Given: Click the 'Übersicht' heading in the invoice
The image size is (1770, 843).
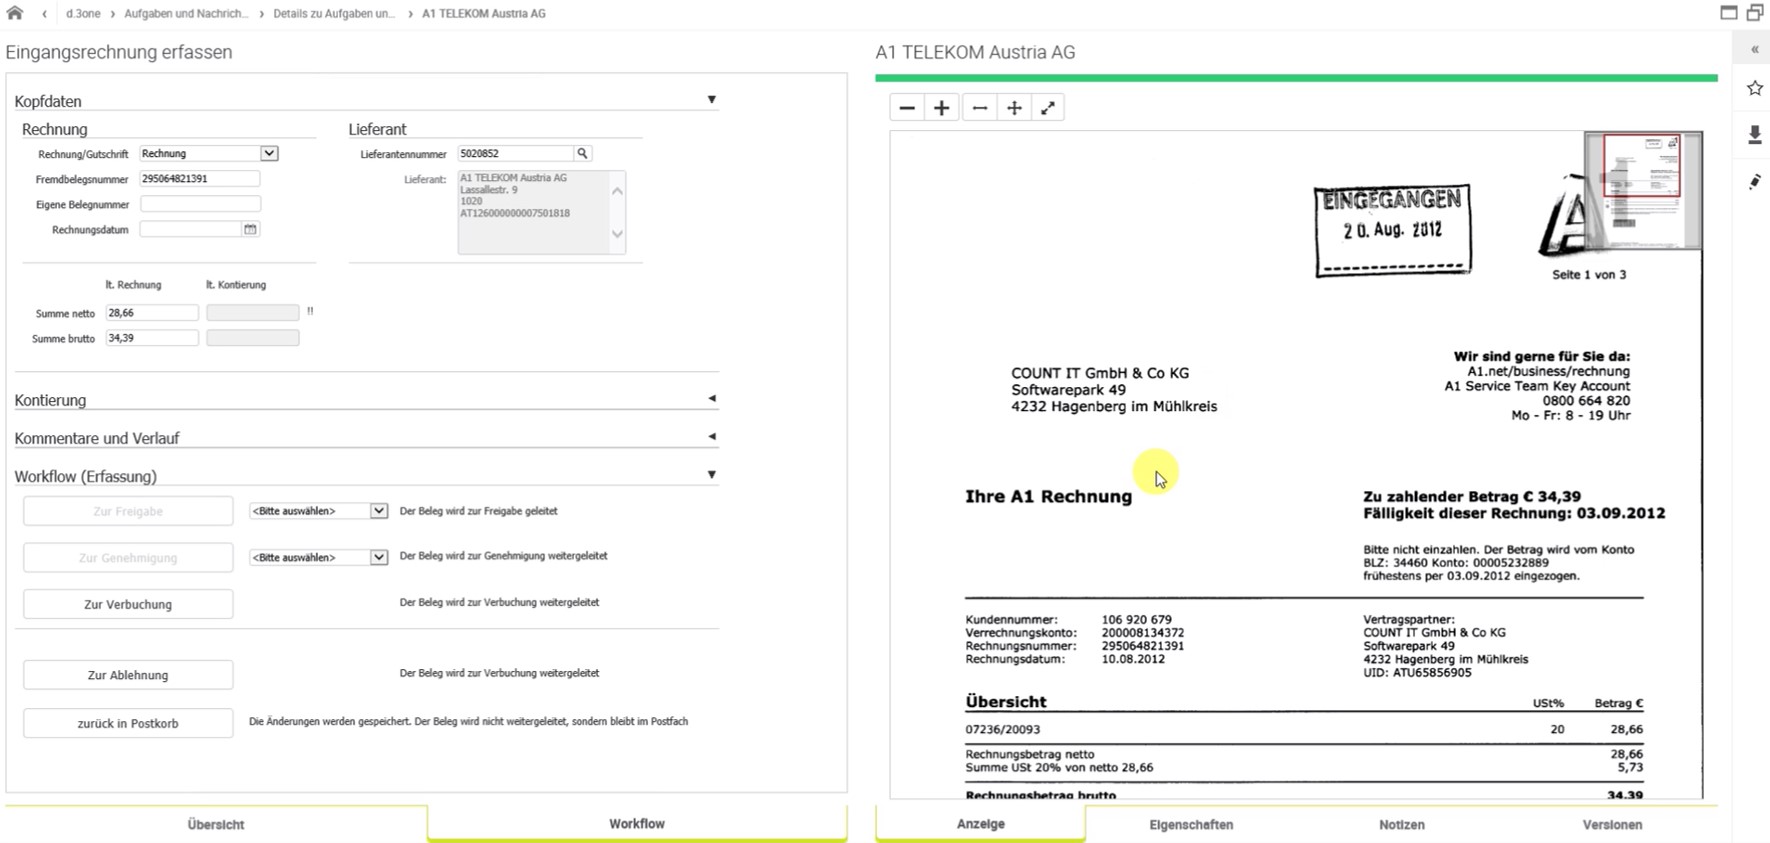Looking at the screenshot, I should coord(1006,702).
